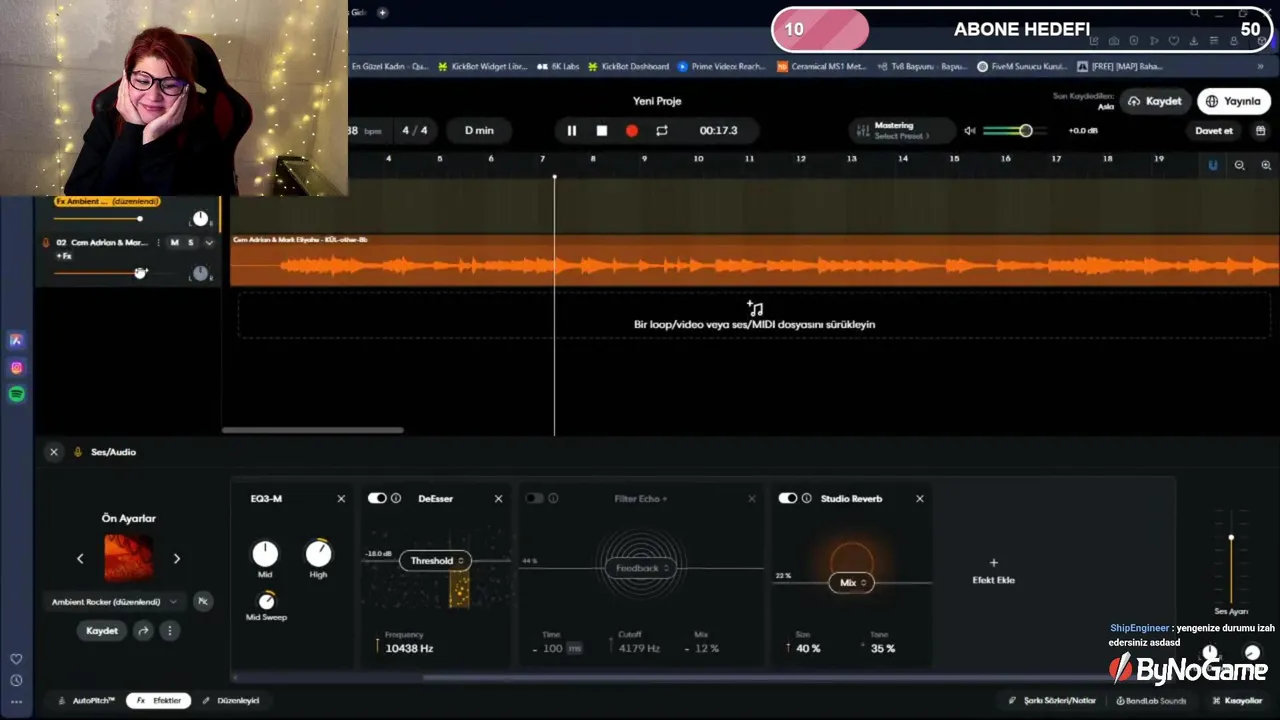This screenshot has height=720, width=1280.
Task: Click timeline ruler at bar 10
Action: click(698, 159)
